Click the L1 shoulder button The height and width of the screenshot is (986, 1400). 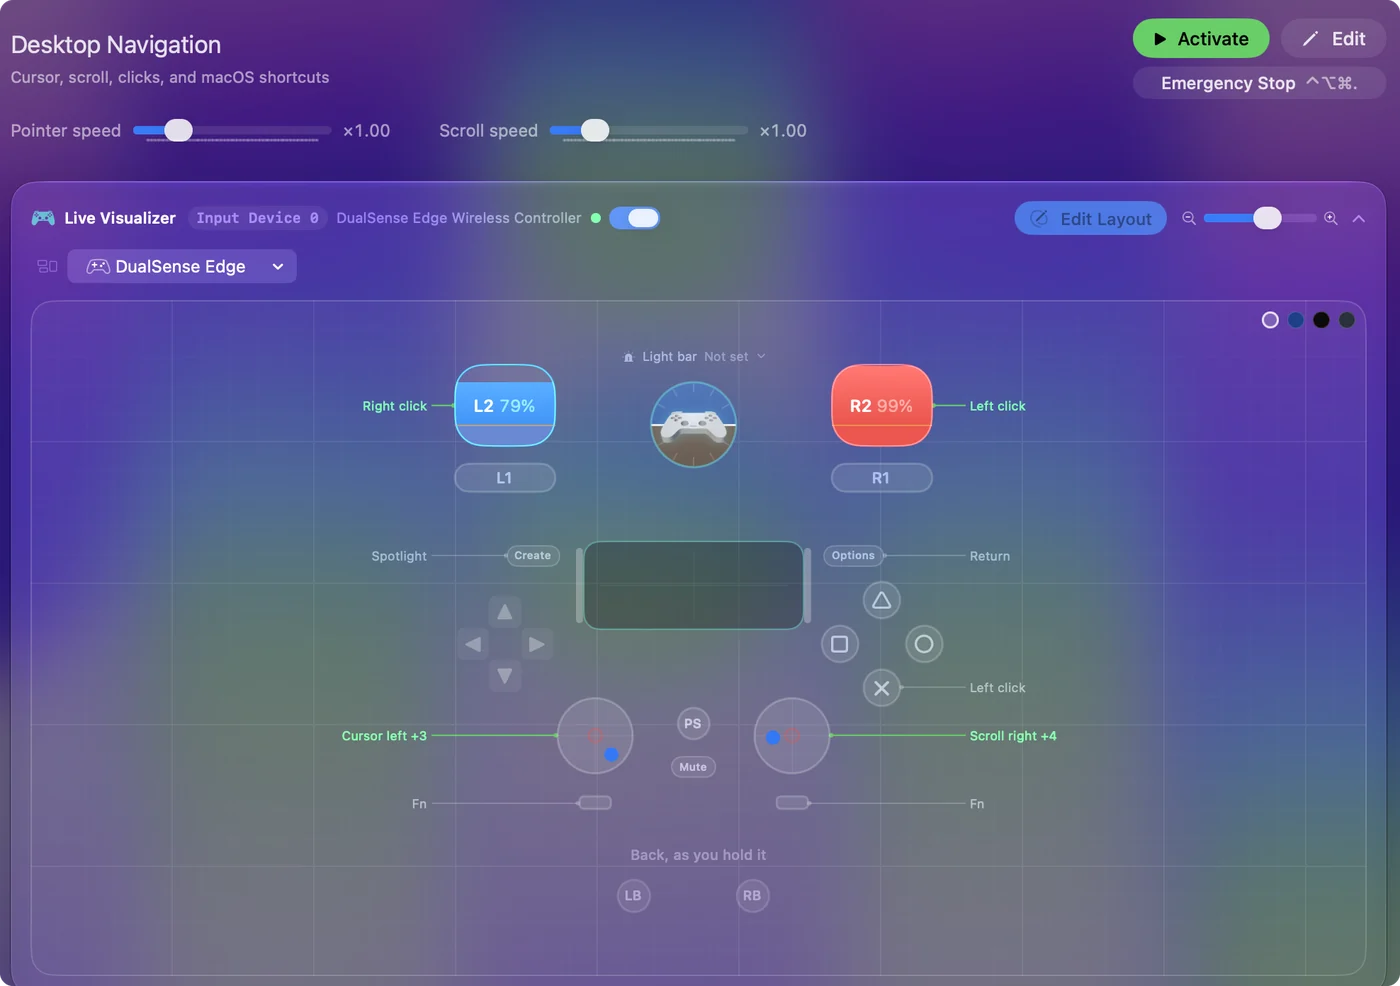coord(505,478)
